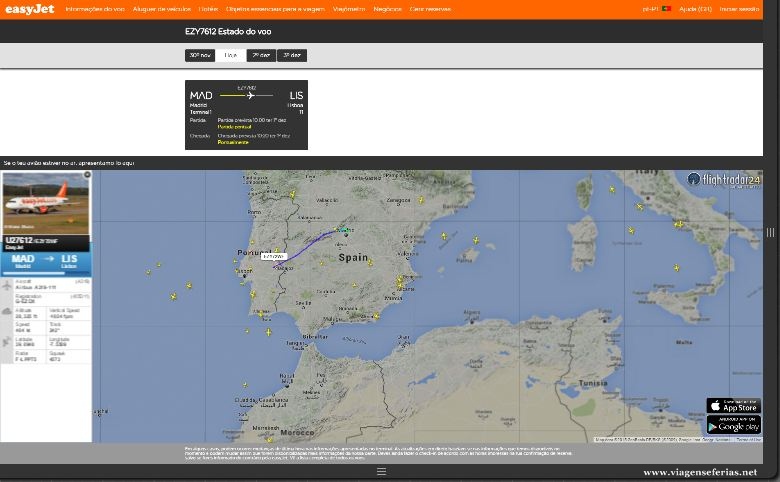Select the plane icon near Zaragoza
780x482 pixels.
pyautogui.click(x=421, y=200)
